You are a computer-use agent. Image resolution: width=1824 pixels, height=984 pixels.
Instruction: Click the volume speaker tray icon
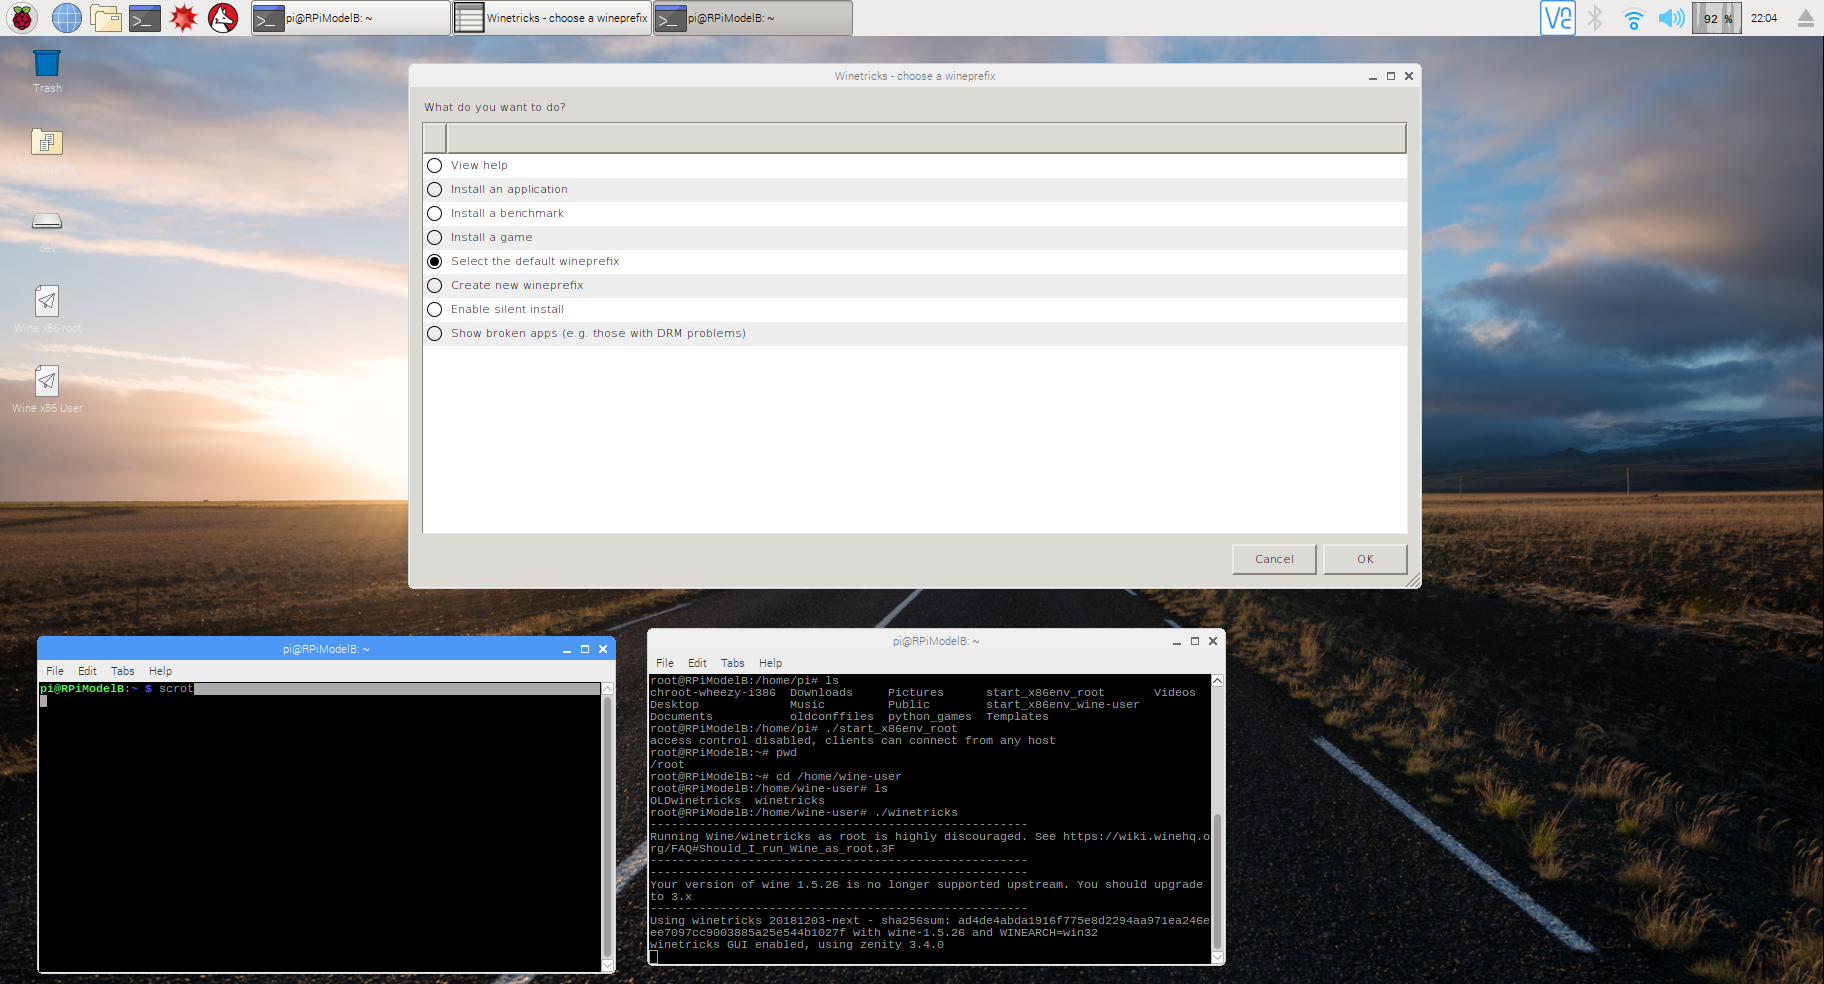point(1671,18)
